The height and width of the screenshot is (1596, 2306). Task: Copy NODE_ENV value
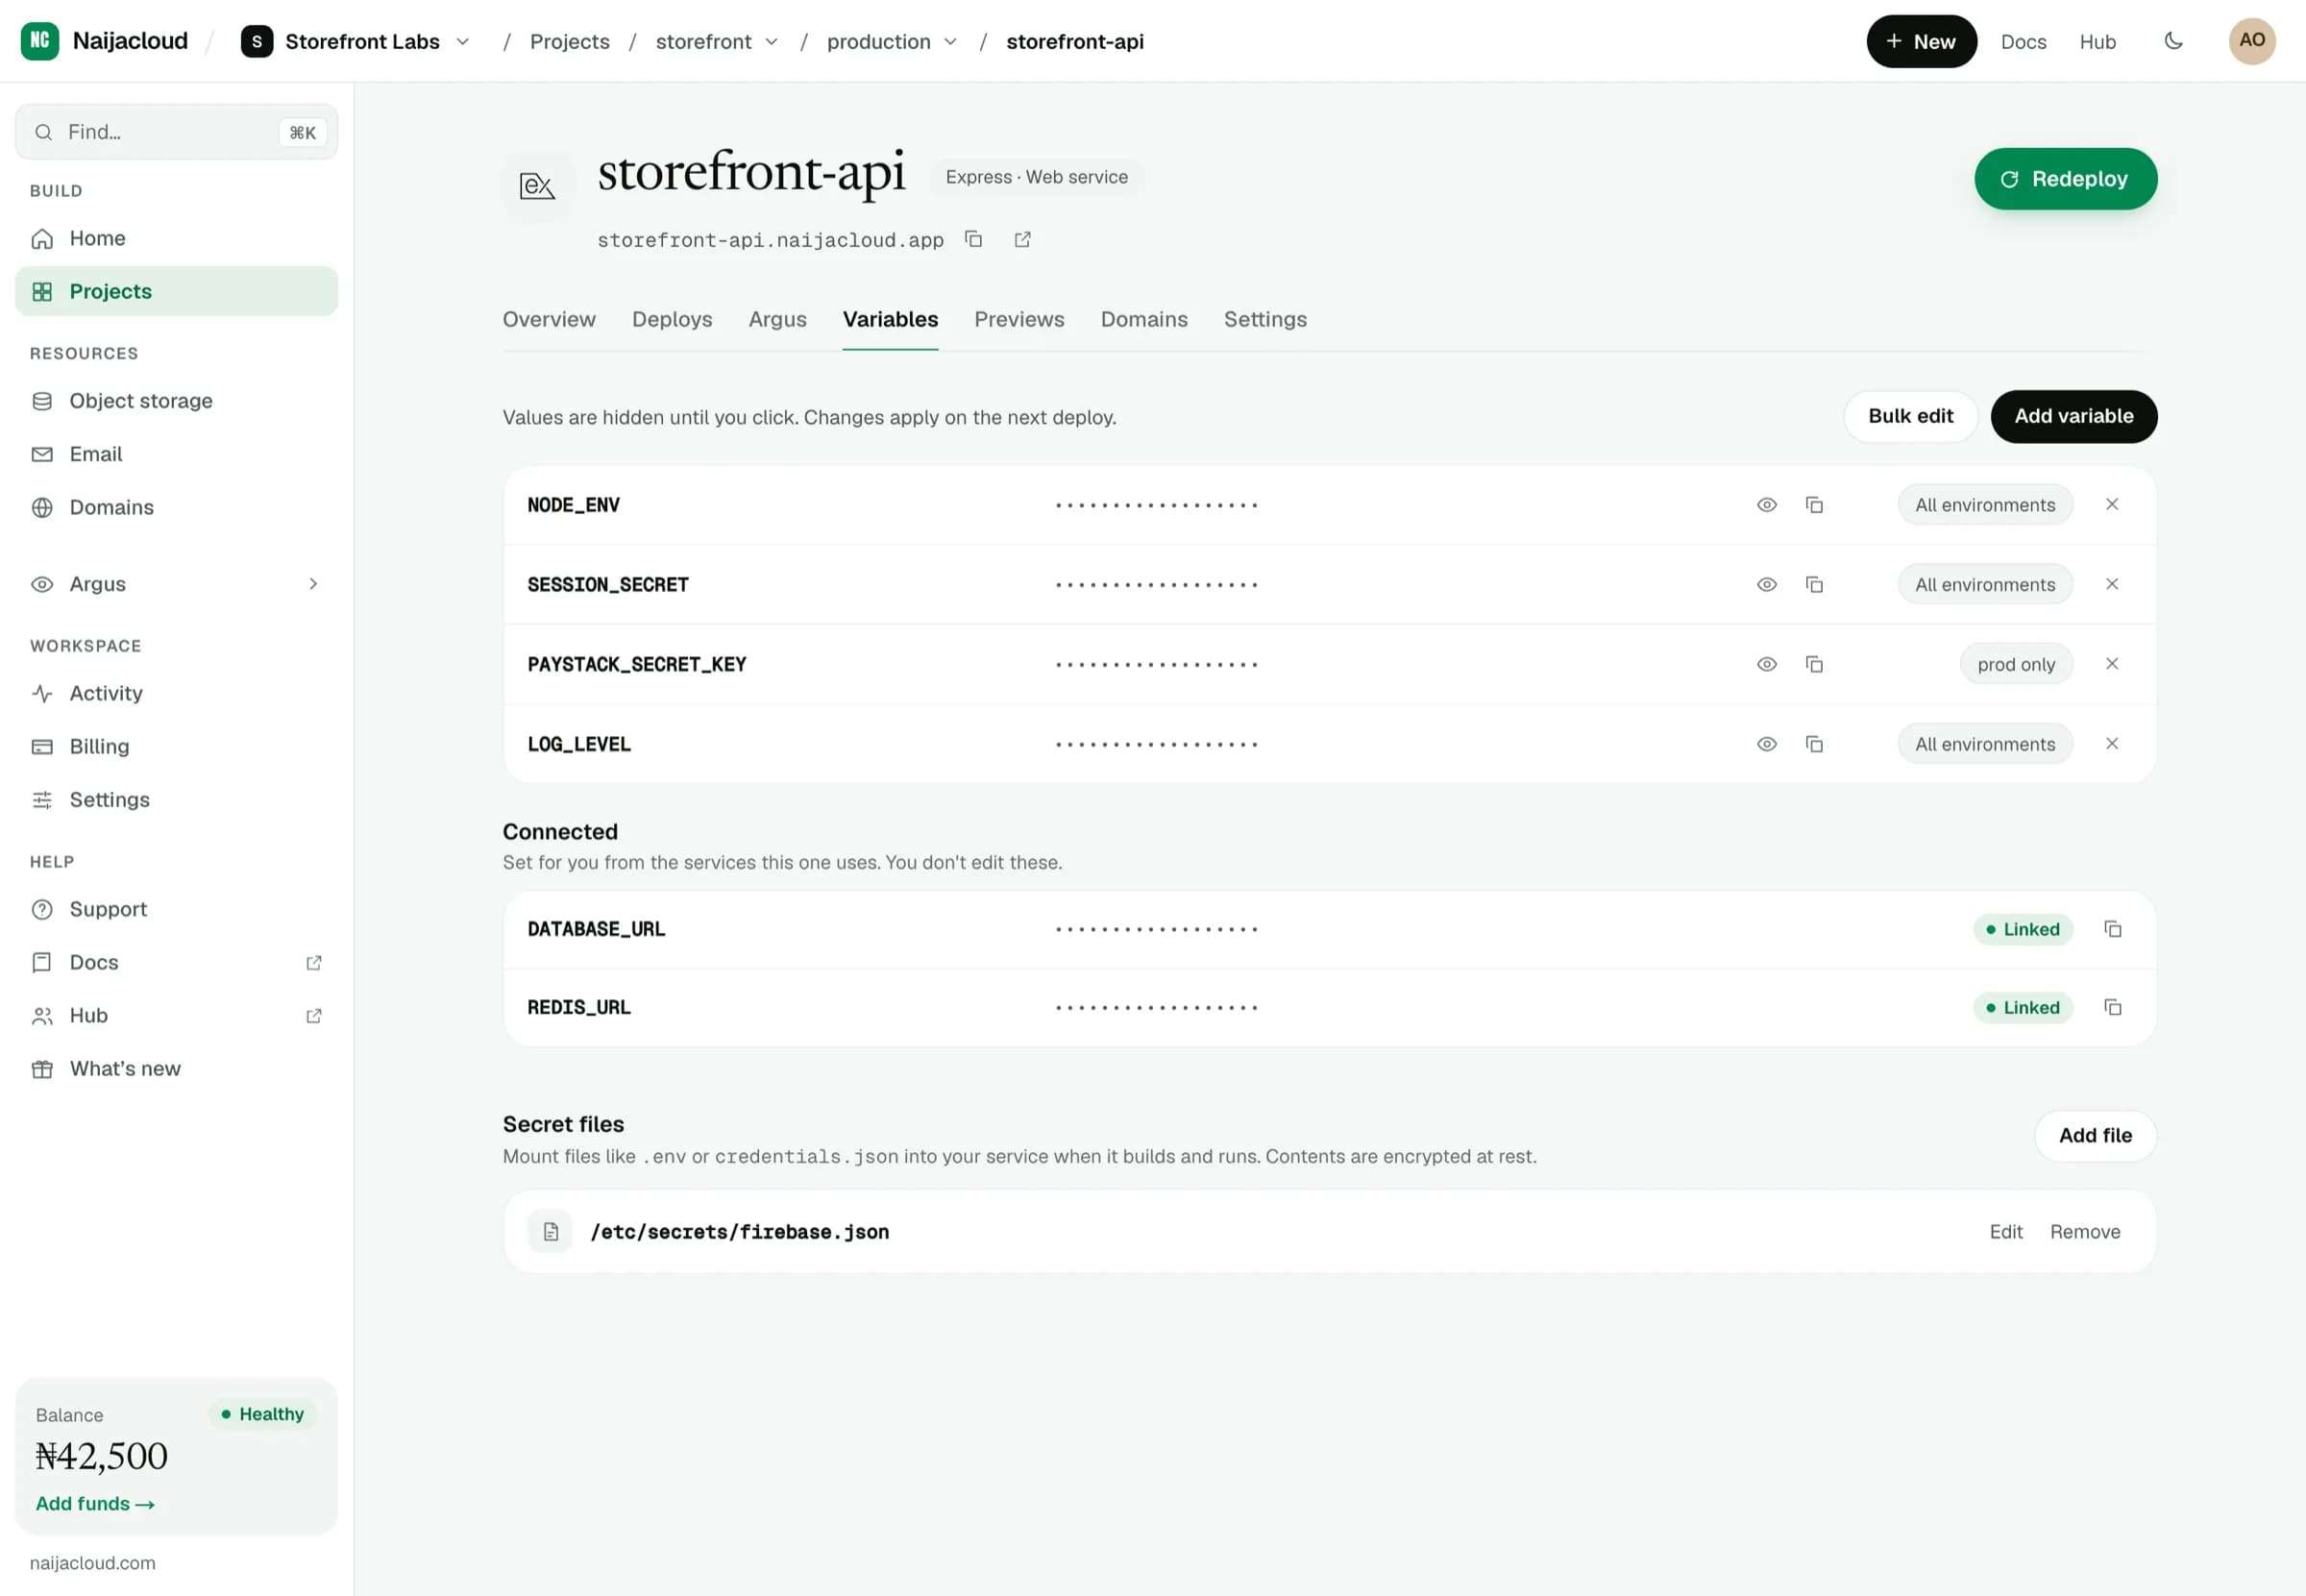[x=1814, y=505]
